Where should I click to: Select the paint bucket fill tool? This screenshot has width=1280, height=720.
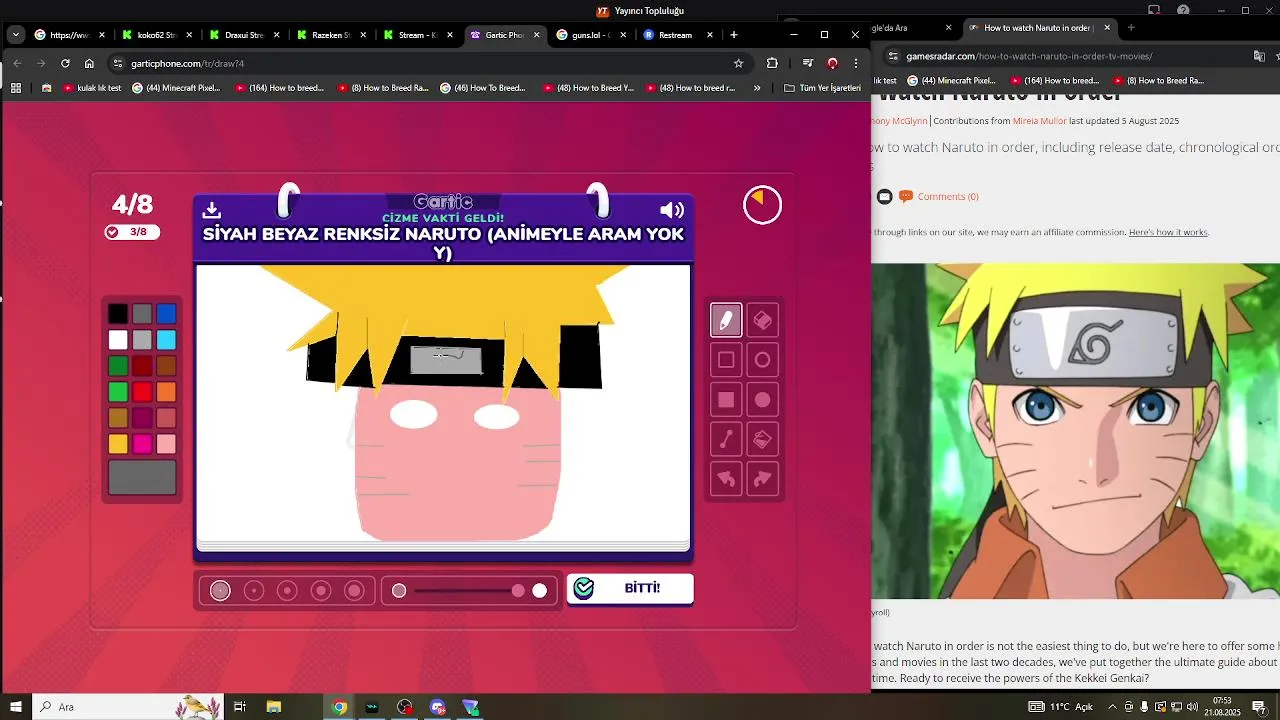(762, 439)
